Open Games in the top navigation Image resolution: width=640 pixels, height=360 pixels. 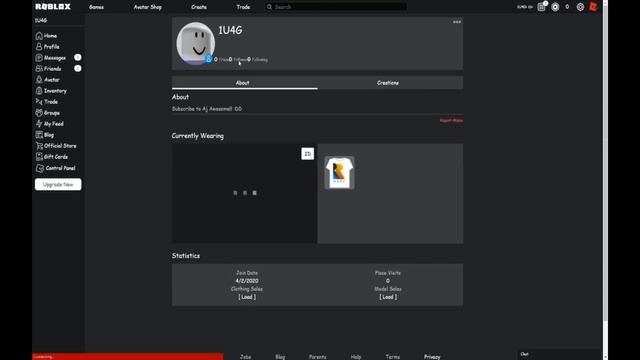point(97,7)
